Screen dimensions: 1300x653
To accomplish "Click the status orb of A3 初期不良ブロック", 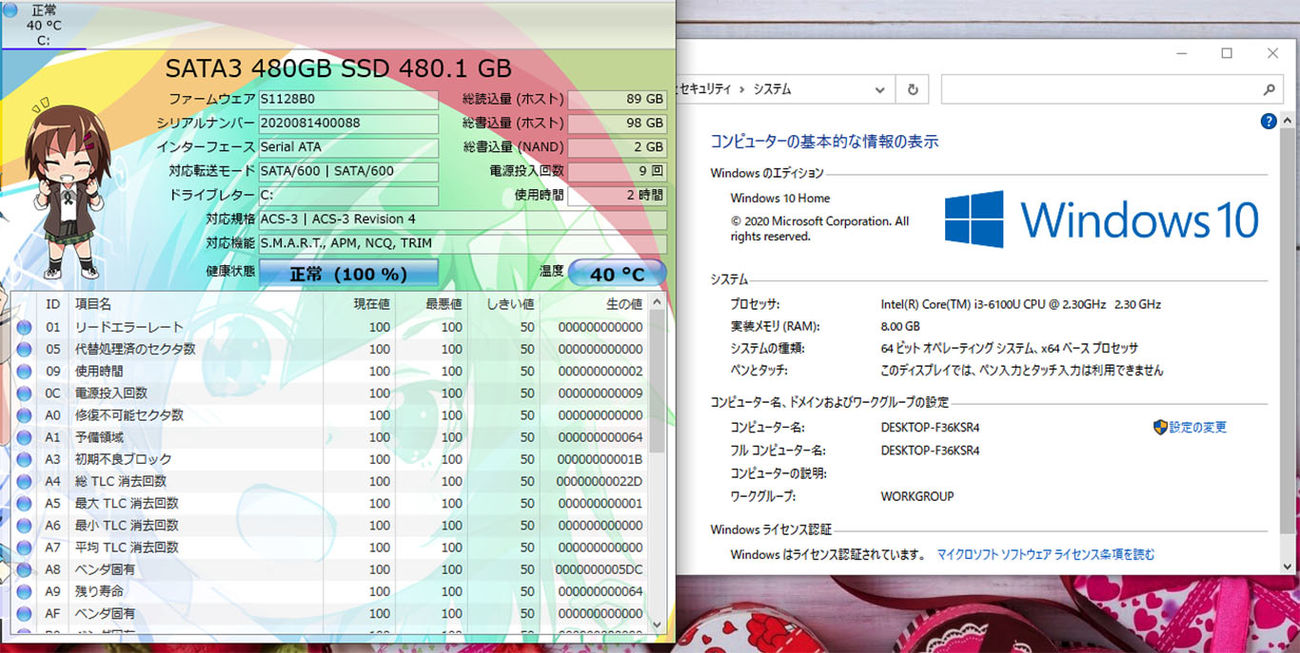I will coord(24,459).
